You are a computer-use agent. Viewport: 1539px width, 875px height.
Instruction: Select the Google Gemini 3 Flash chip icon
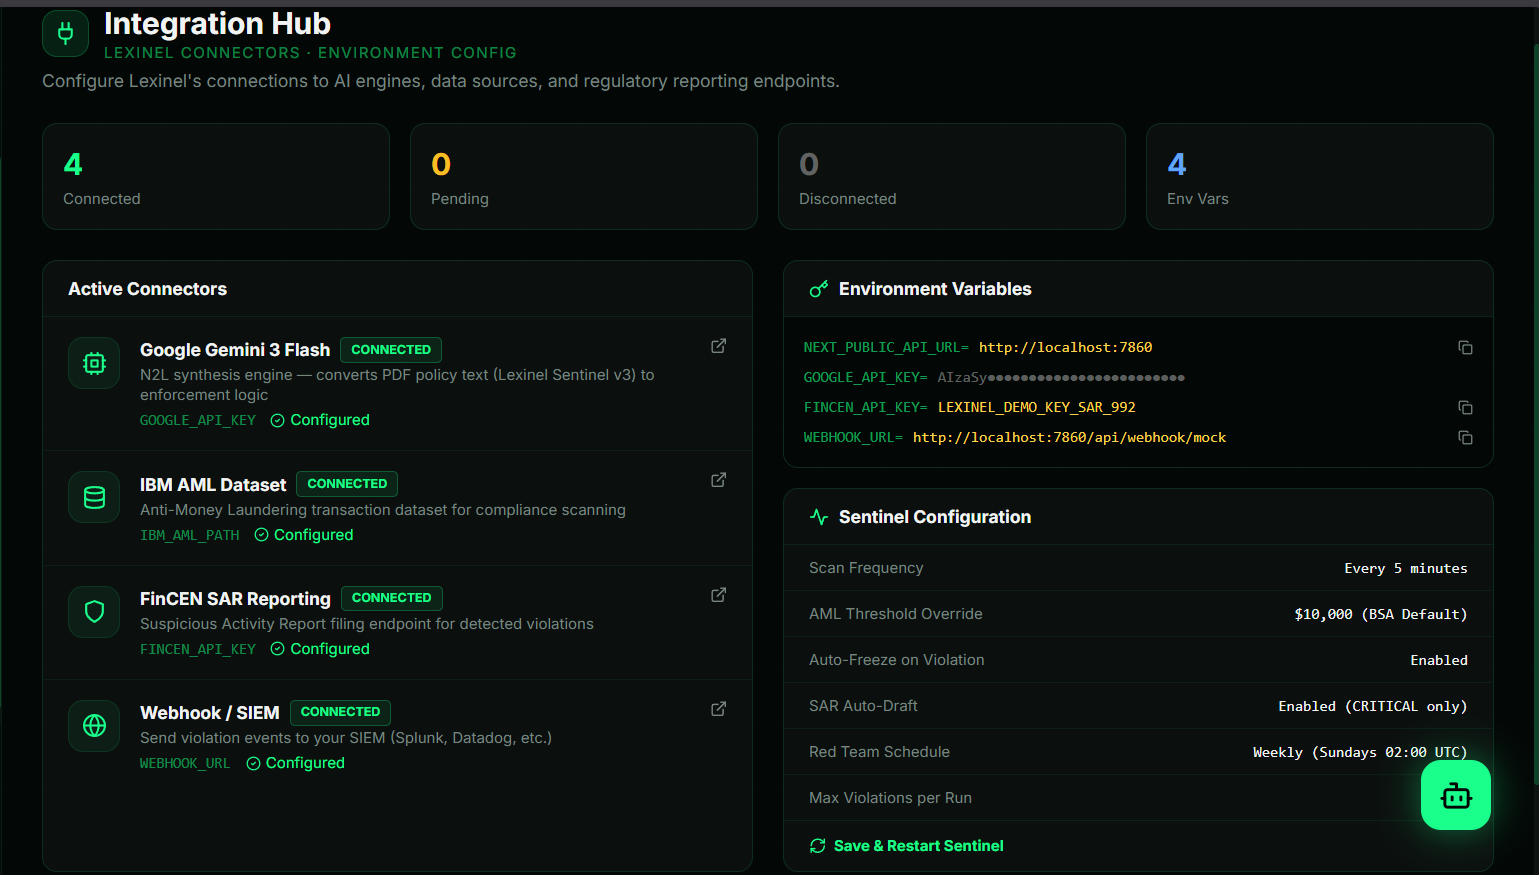tap(93, 363)
